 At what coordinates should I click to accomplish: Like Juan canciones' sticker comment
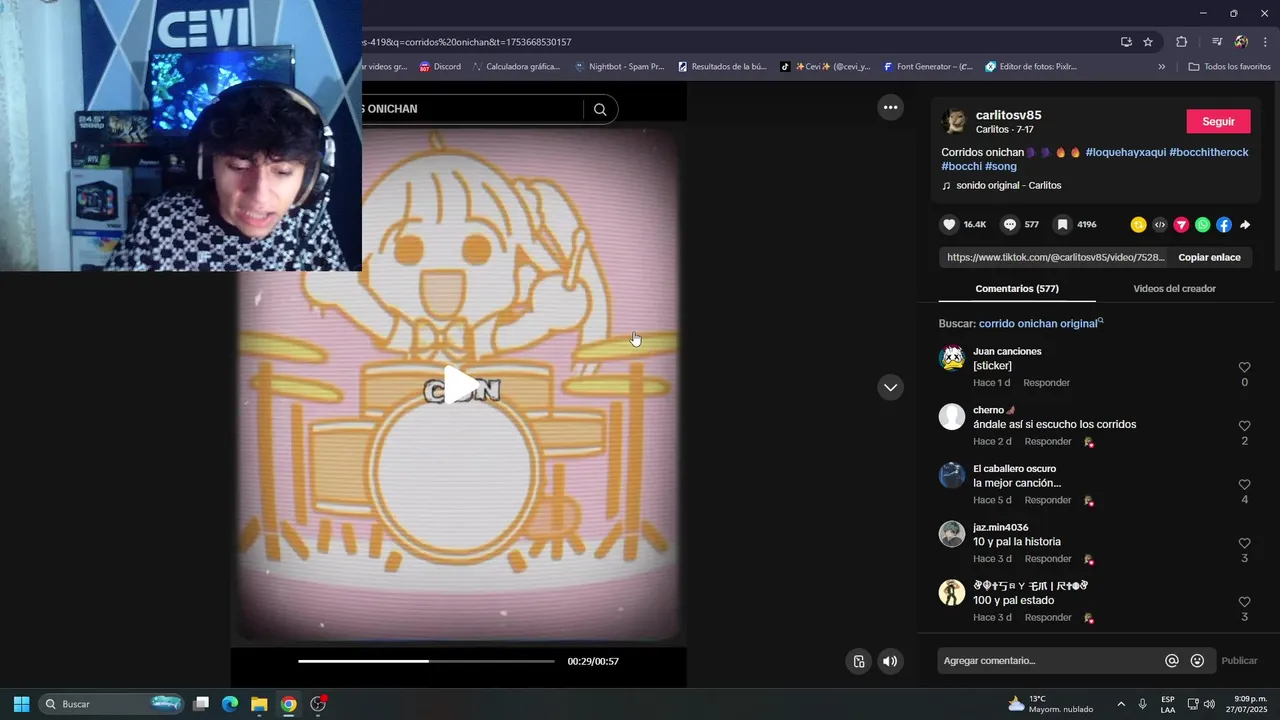[1244, 367]
